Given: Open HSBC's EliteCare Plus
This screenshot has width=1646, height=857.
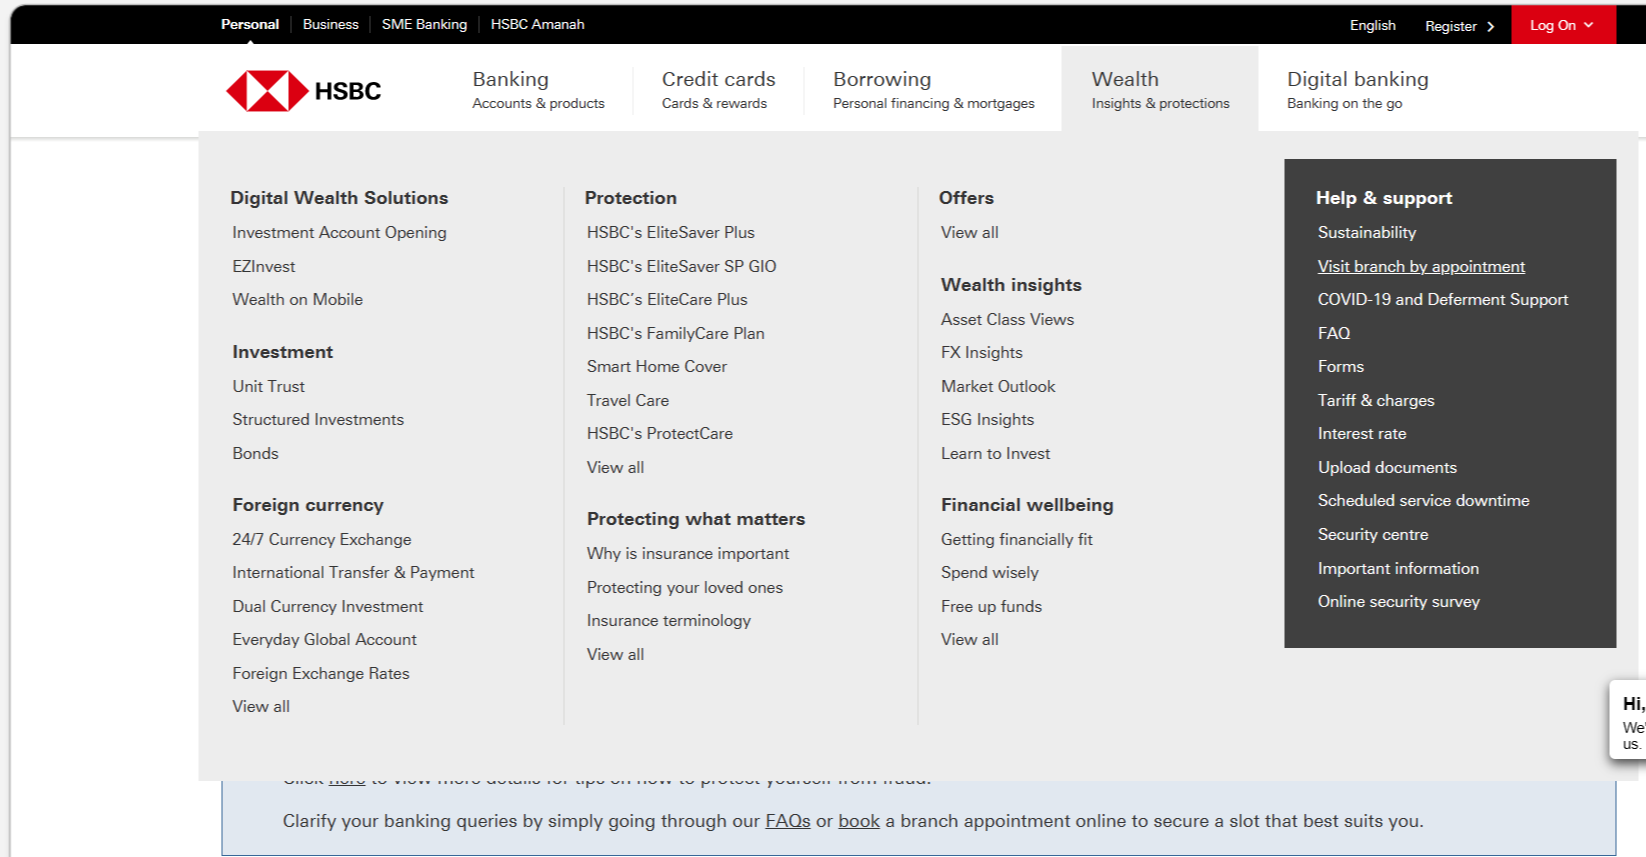Looking at the screenshot, I should [667, 299].
